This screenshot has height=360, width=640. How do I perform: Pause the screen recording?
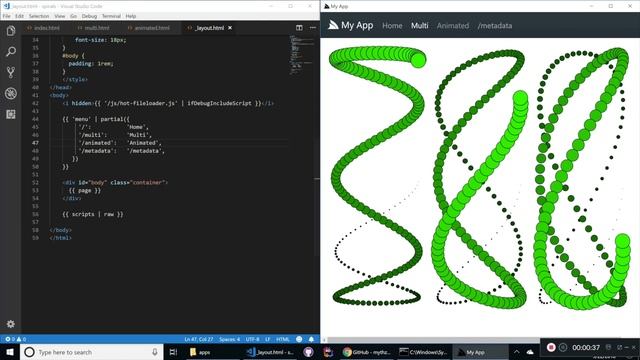click(563, 347)
